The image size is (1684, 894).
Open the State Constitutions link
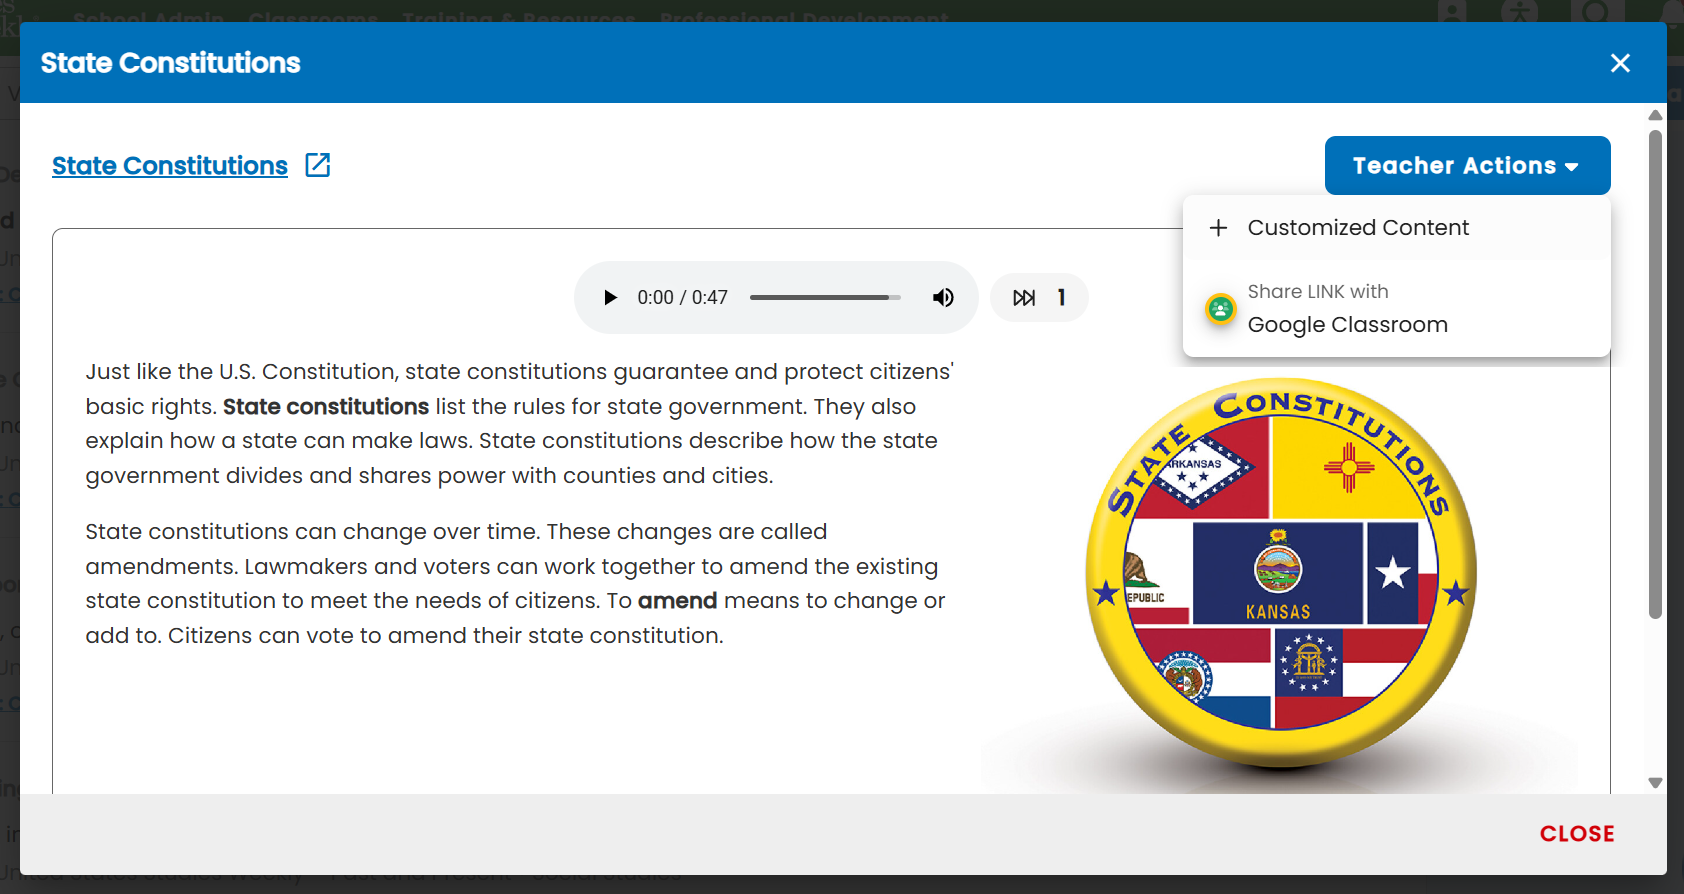click(170, 165)
